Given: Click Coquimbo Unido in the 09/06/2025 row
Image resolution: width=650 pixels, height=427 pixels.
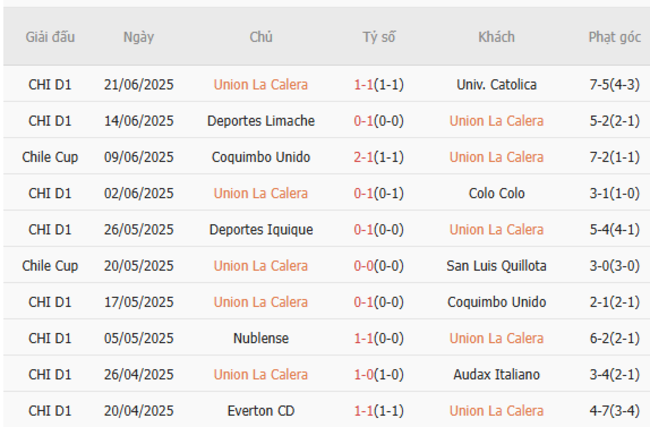Looking at the screenshot, I should [261, 157].
